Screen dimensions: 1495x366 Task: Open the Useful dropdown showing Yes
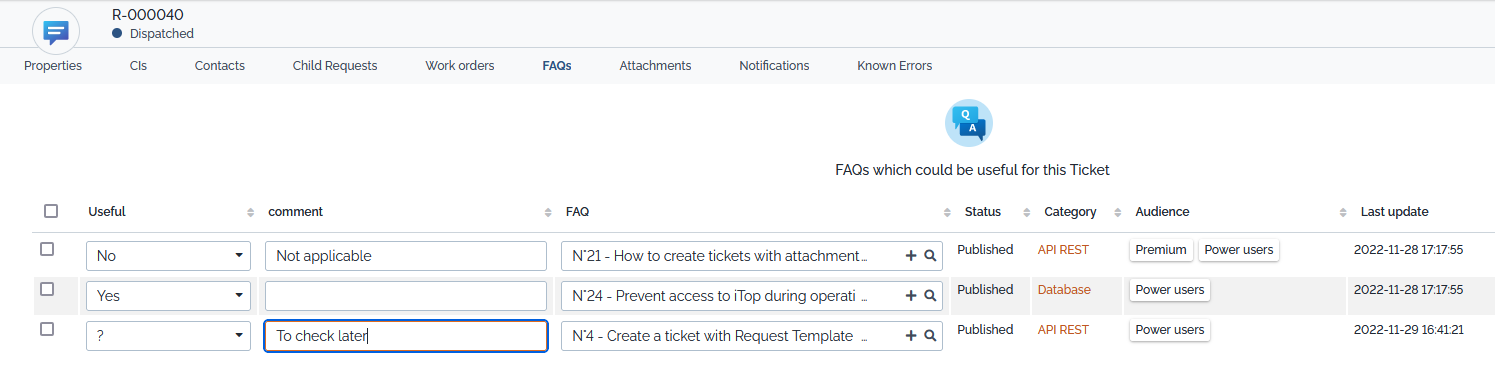tap(168, 296)
